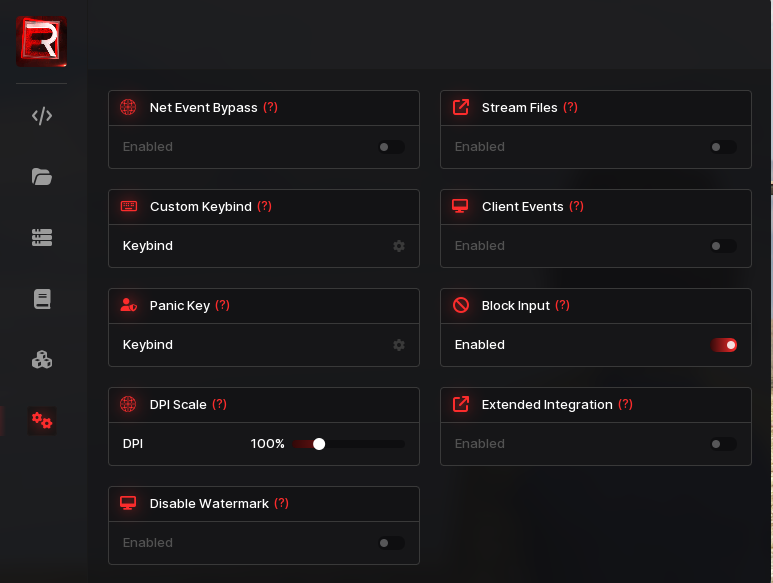Open the folder icon in the sidebar
This screenshot has height=583, width=773.
click(42, 177)
